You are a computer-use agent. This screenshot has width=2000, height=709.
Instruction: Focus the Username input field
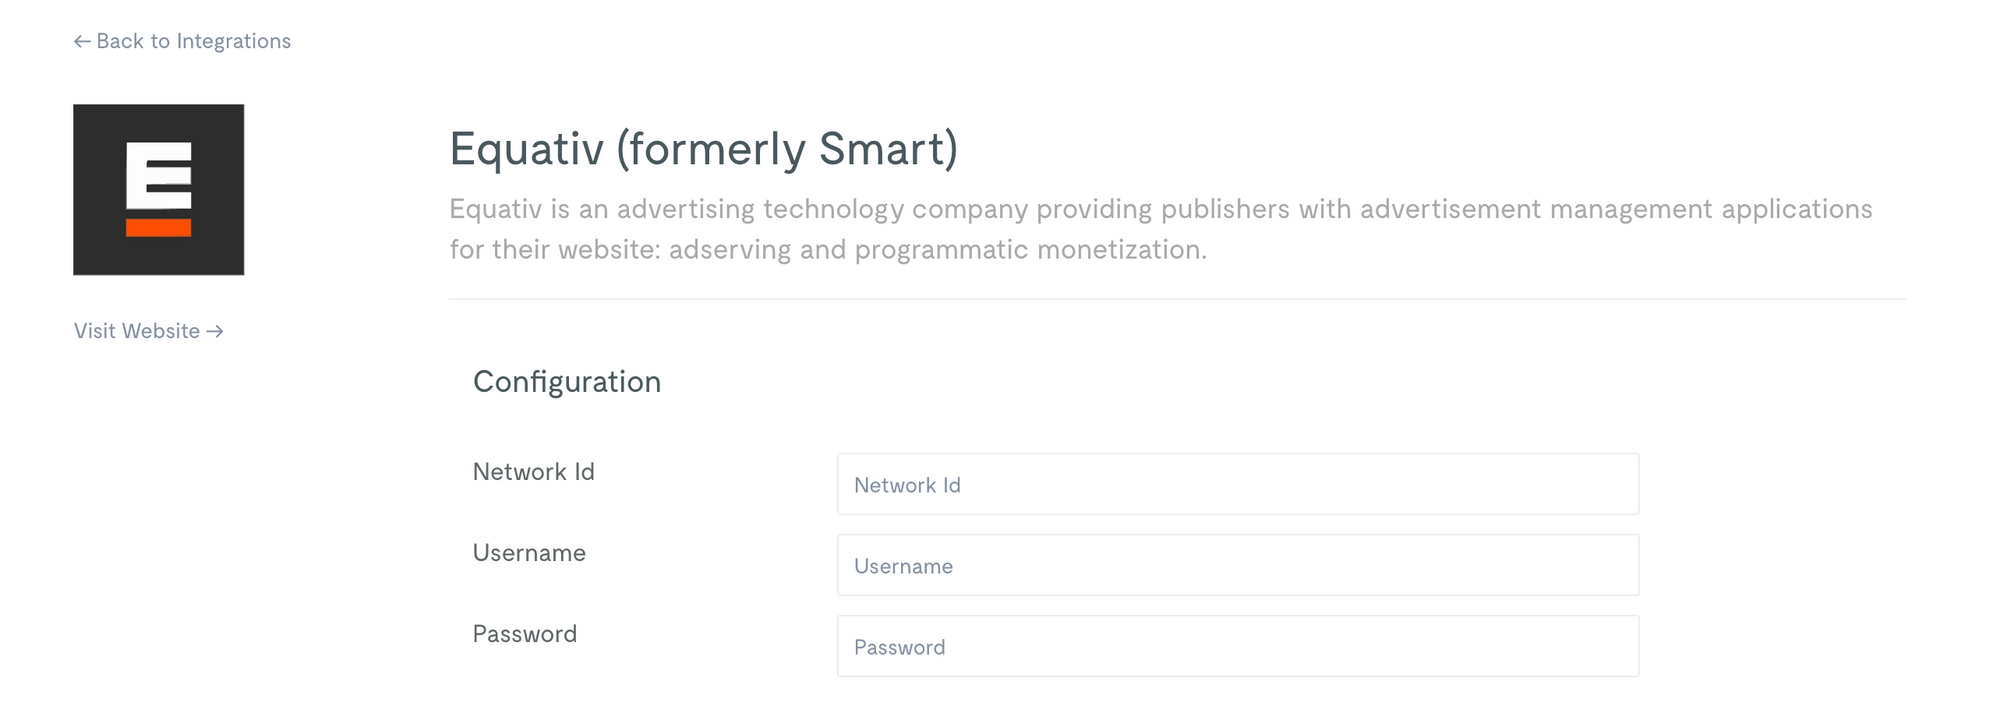(x=1238, y=565)
